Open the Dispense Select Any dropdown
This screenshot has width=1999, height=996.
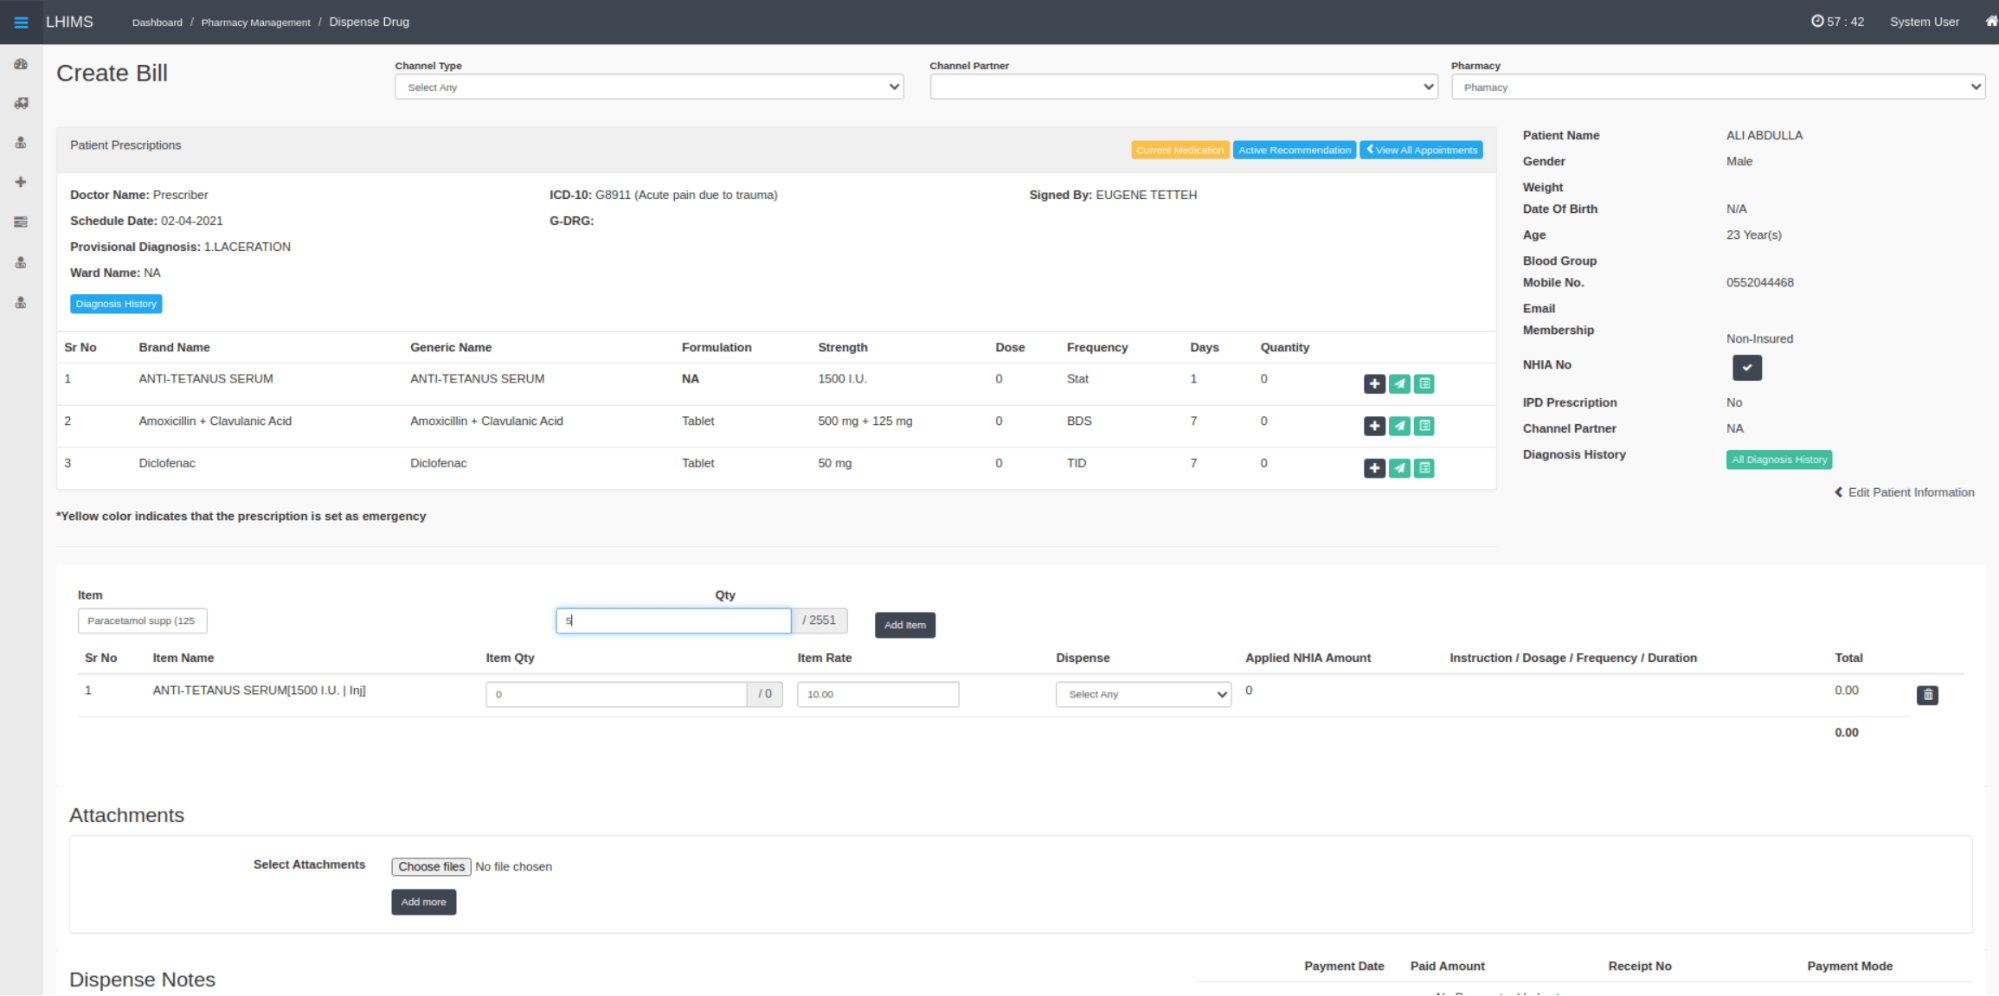[1143, 694]
